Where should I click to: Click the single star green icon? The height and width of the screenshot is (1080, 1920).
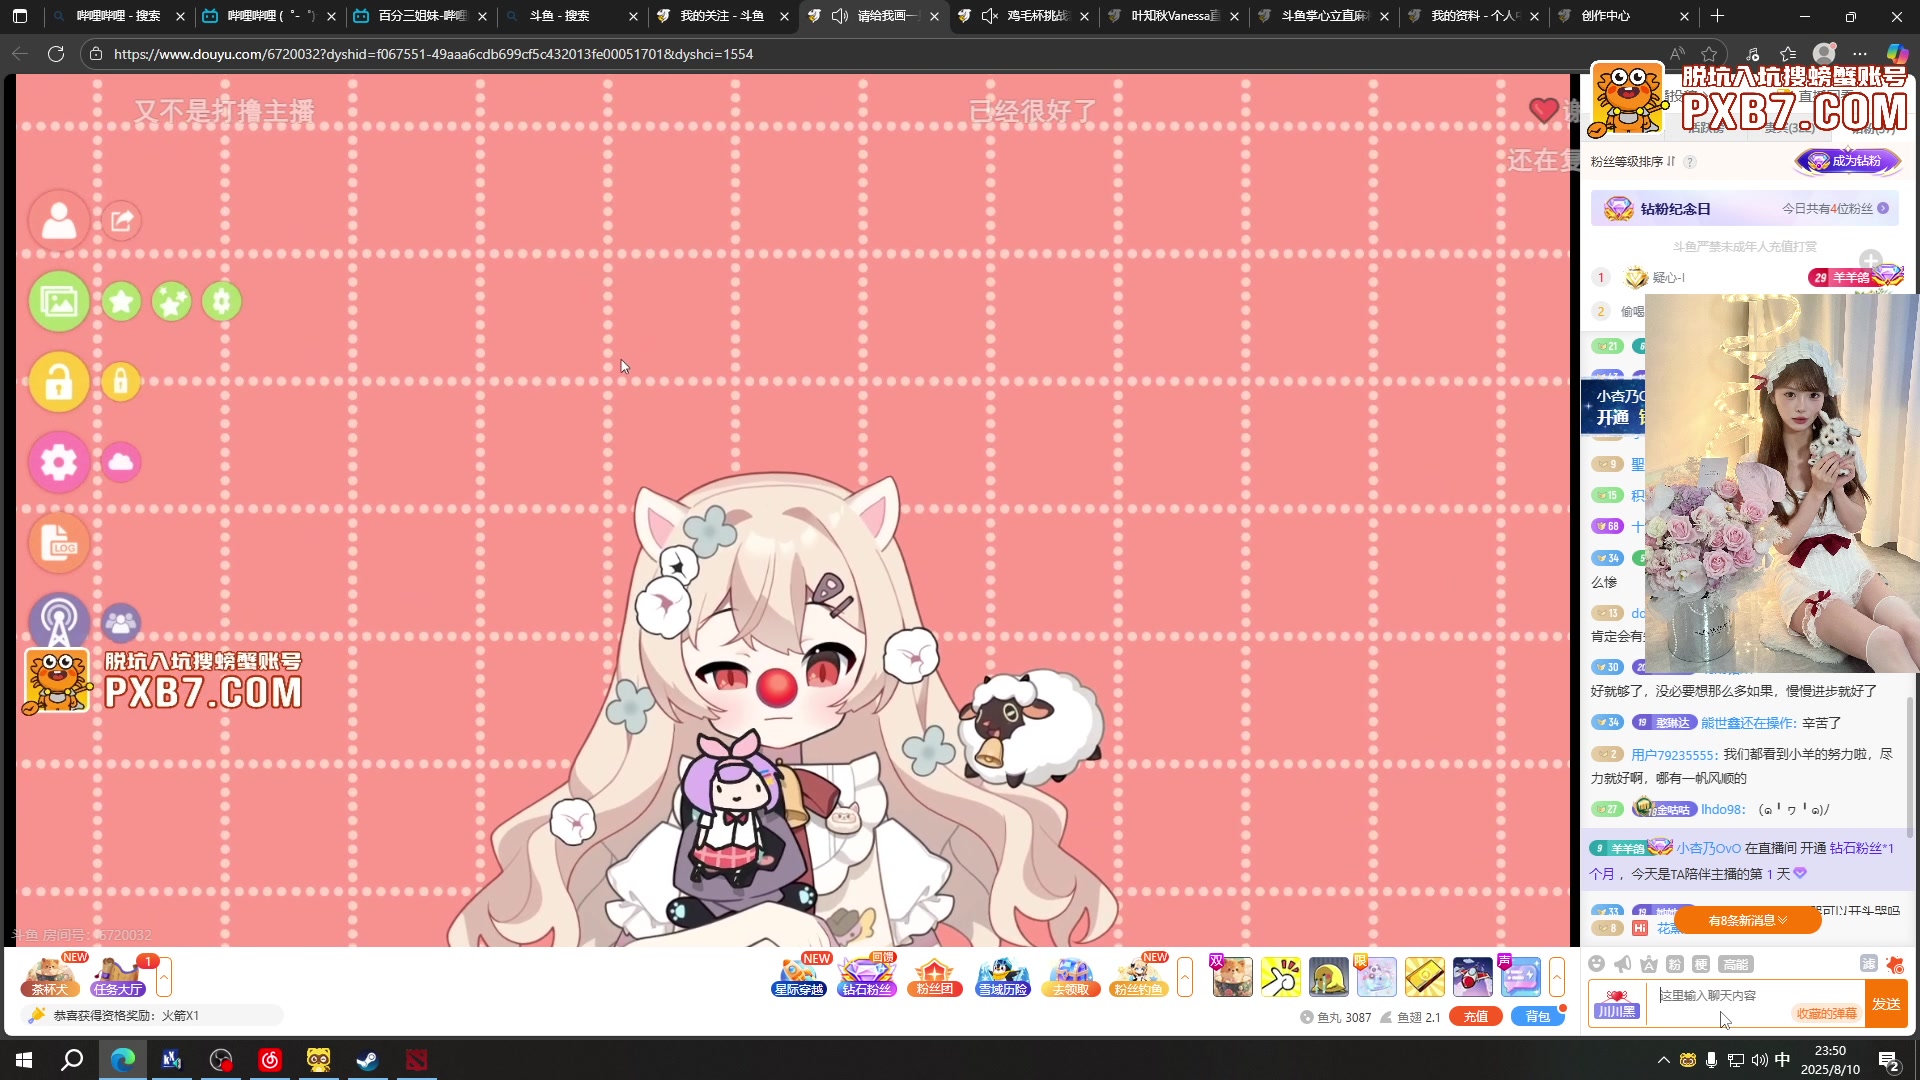tap(121, 301)
